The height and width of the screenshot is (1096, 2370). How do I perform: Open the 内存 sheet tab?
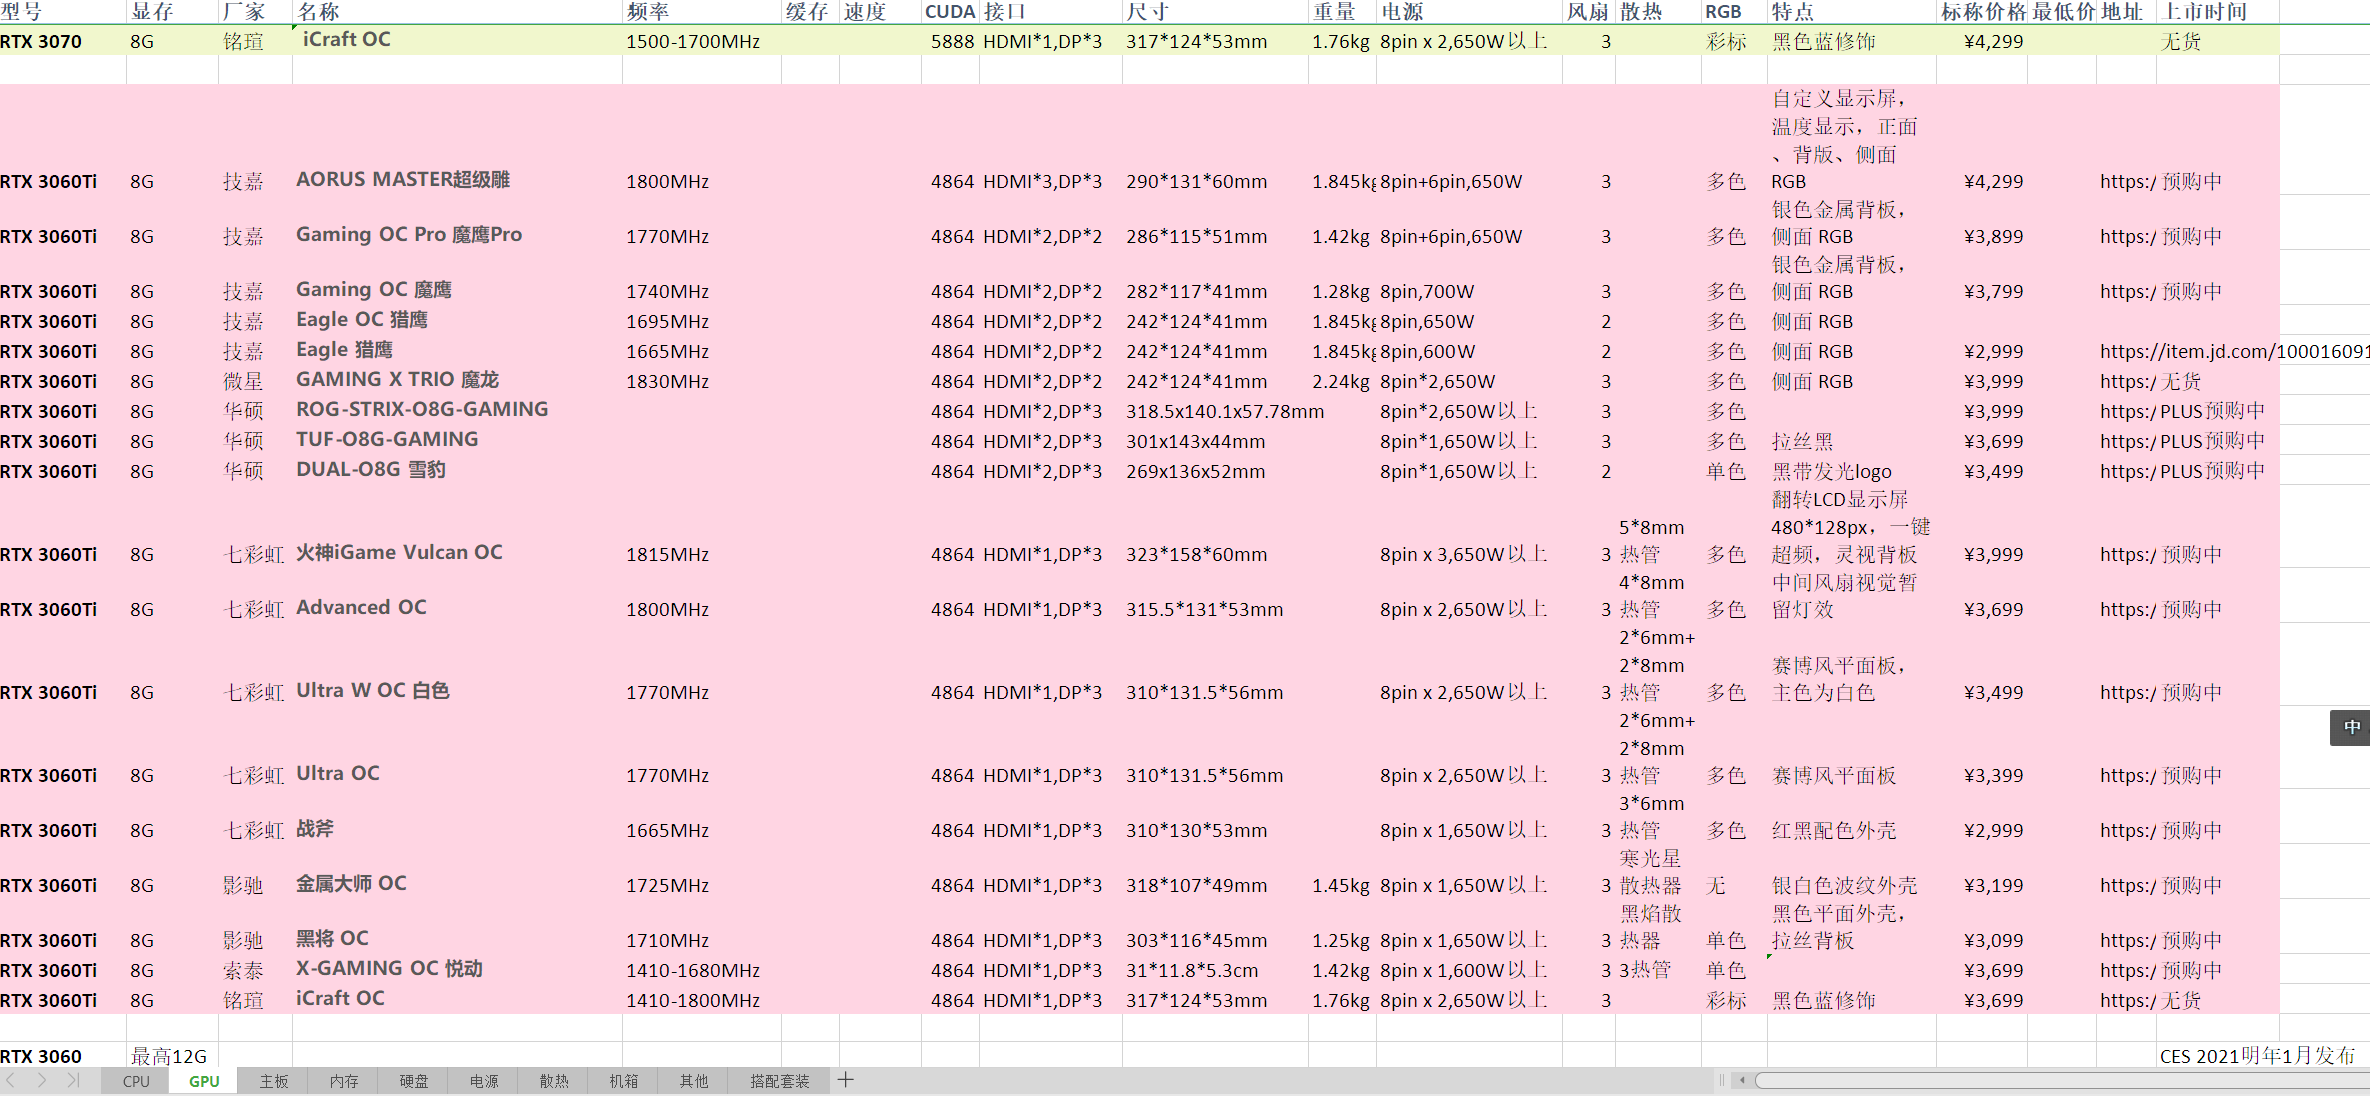(x=344, y=1081)
